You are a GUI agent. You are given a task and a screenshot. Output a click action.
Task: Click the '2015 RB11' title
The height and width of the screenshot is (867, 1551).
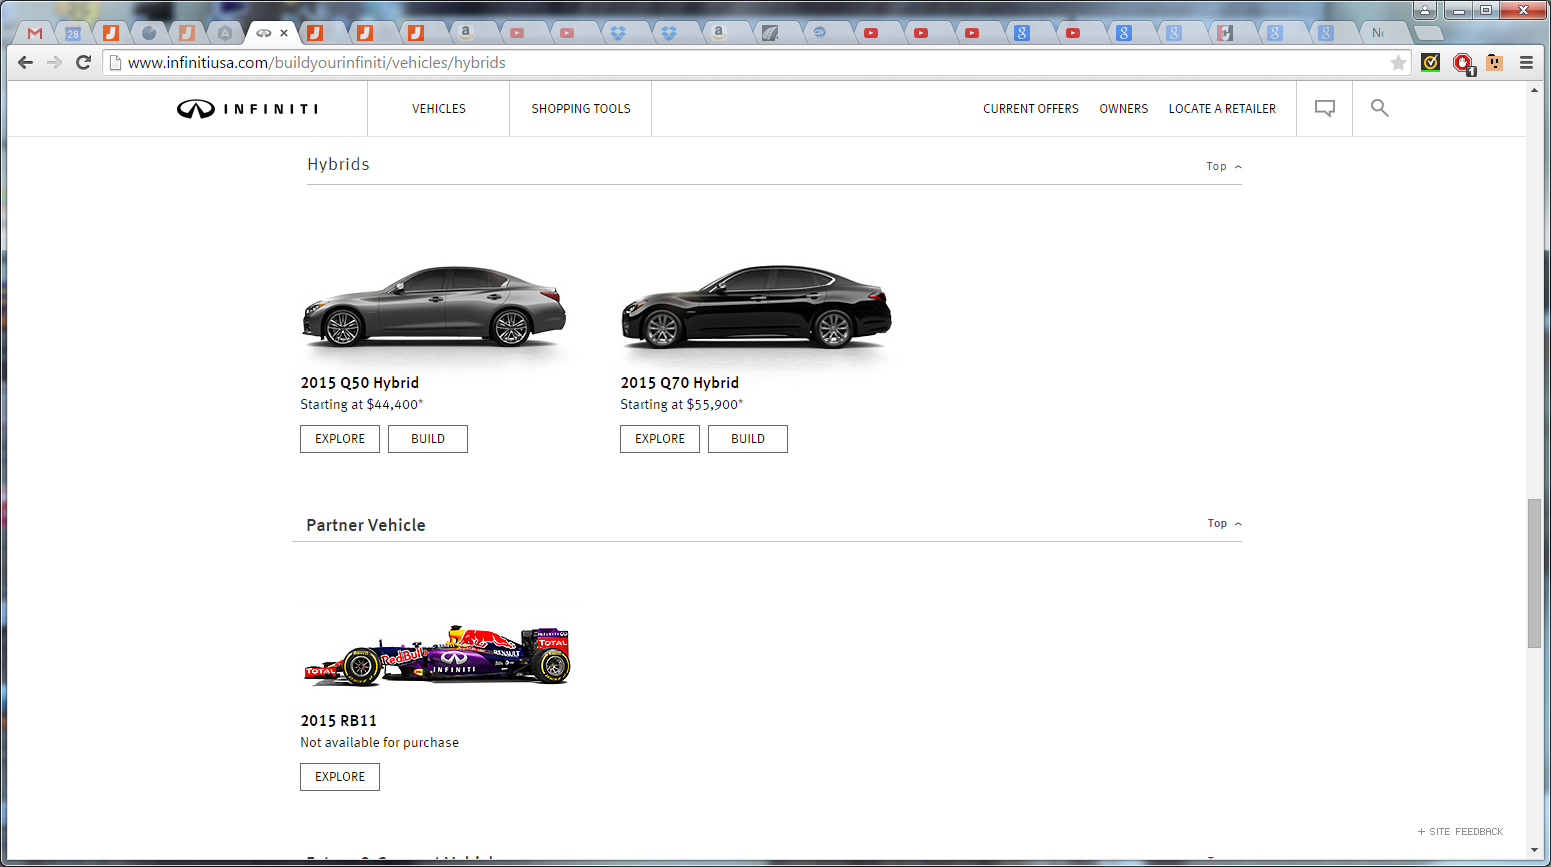339,721
